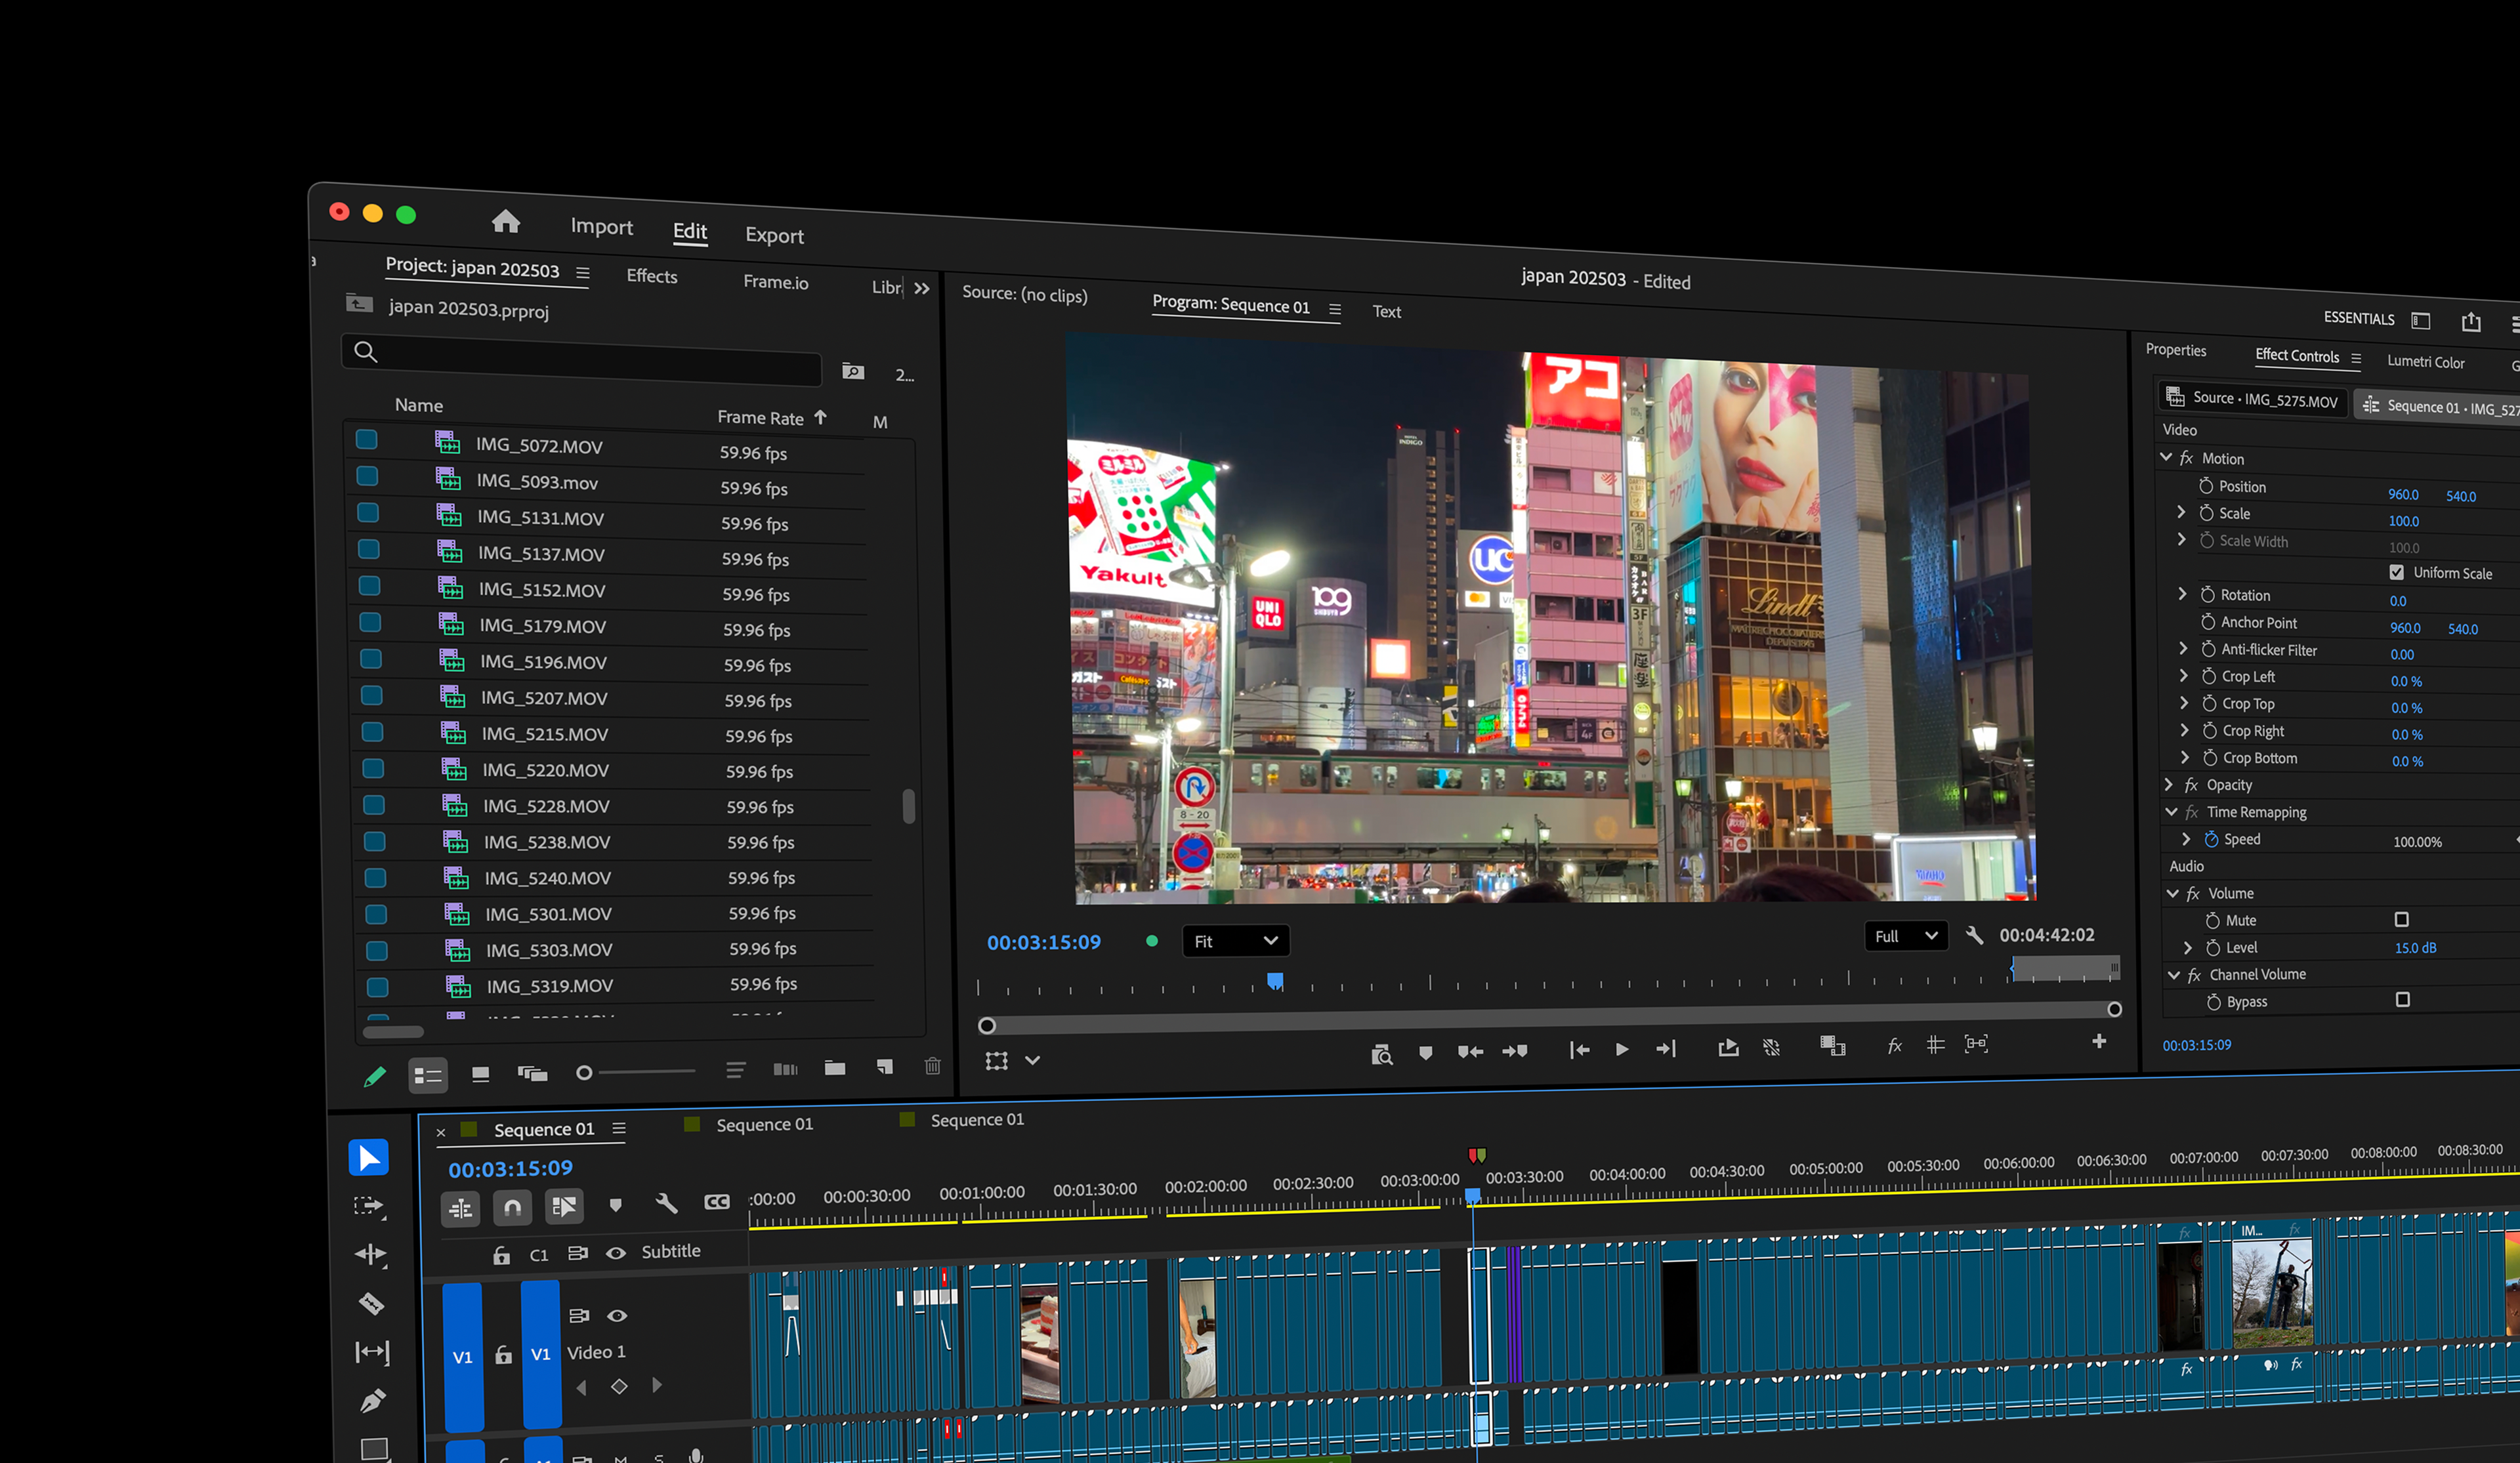Select the Razor tool in timeline toolbar
Screen dimensions: 2520x1463
(371, 1303)
